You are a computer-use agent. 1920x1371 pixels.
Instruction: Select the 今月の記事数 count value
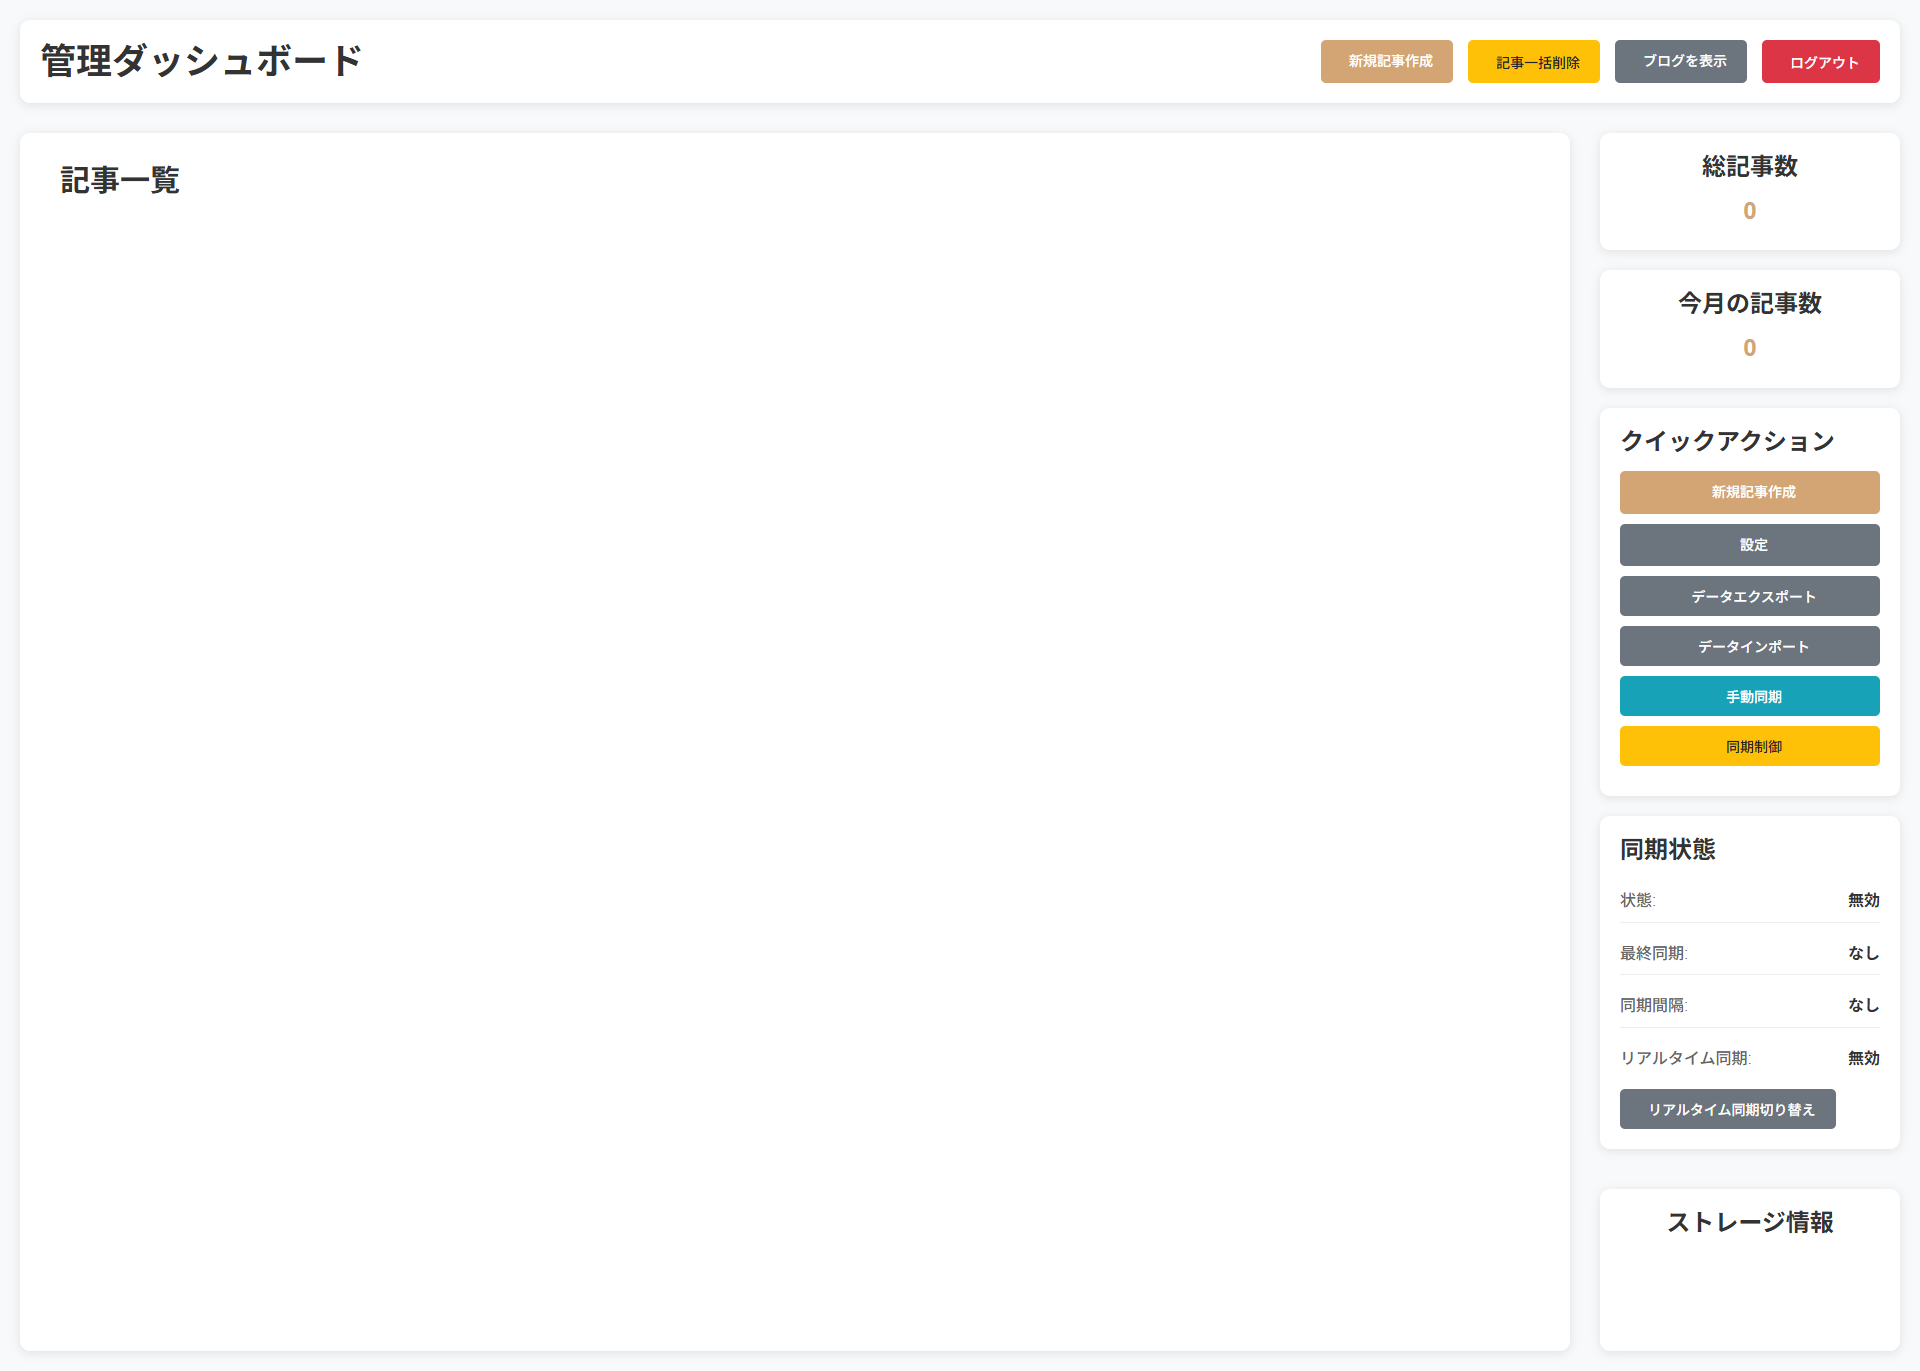pyautogui.click(x=1749, y=348)
